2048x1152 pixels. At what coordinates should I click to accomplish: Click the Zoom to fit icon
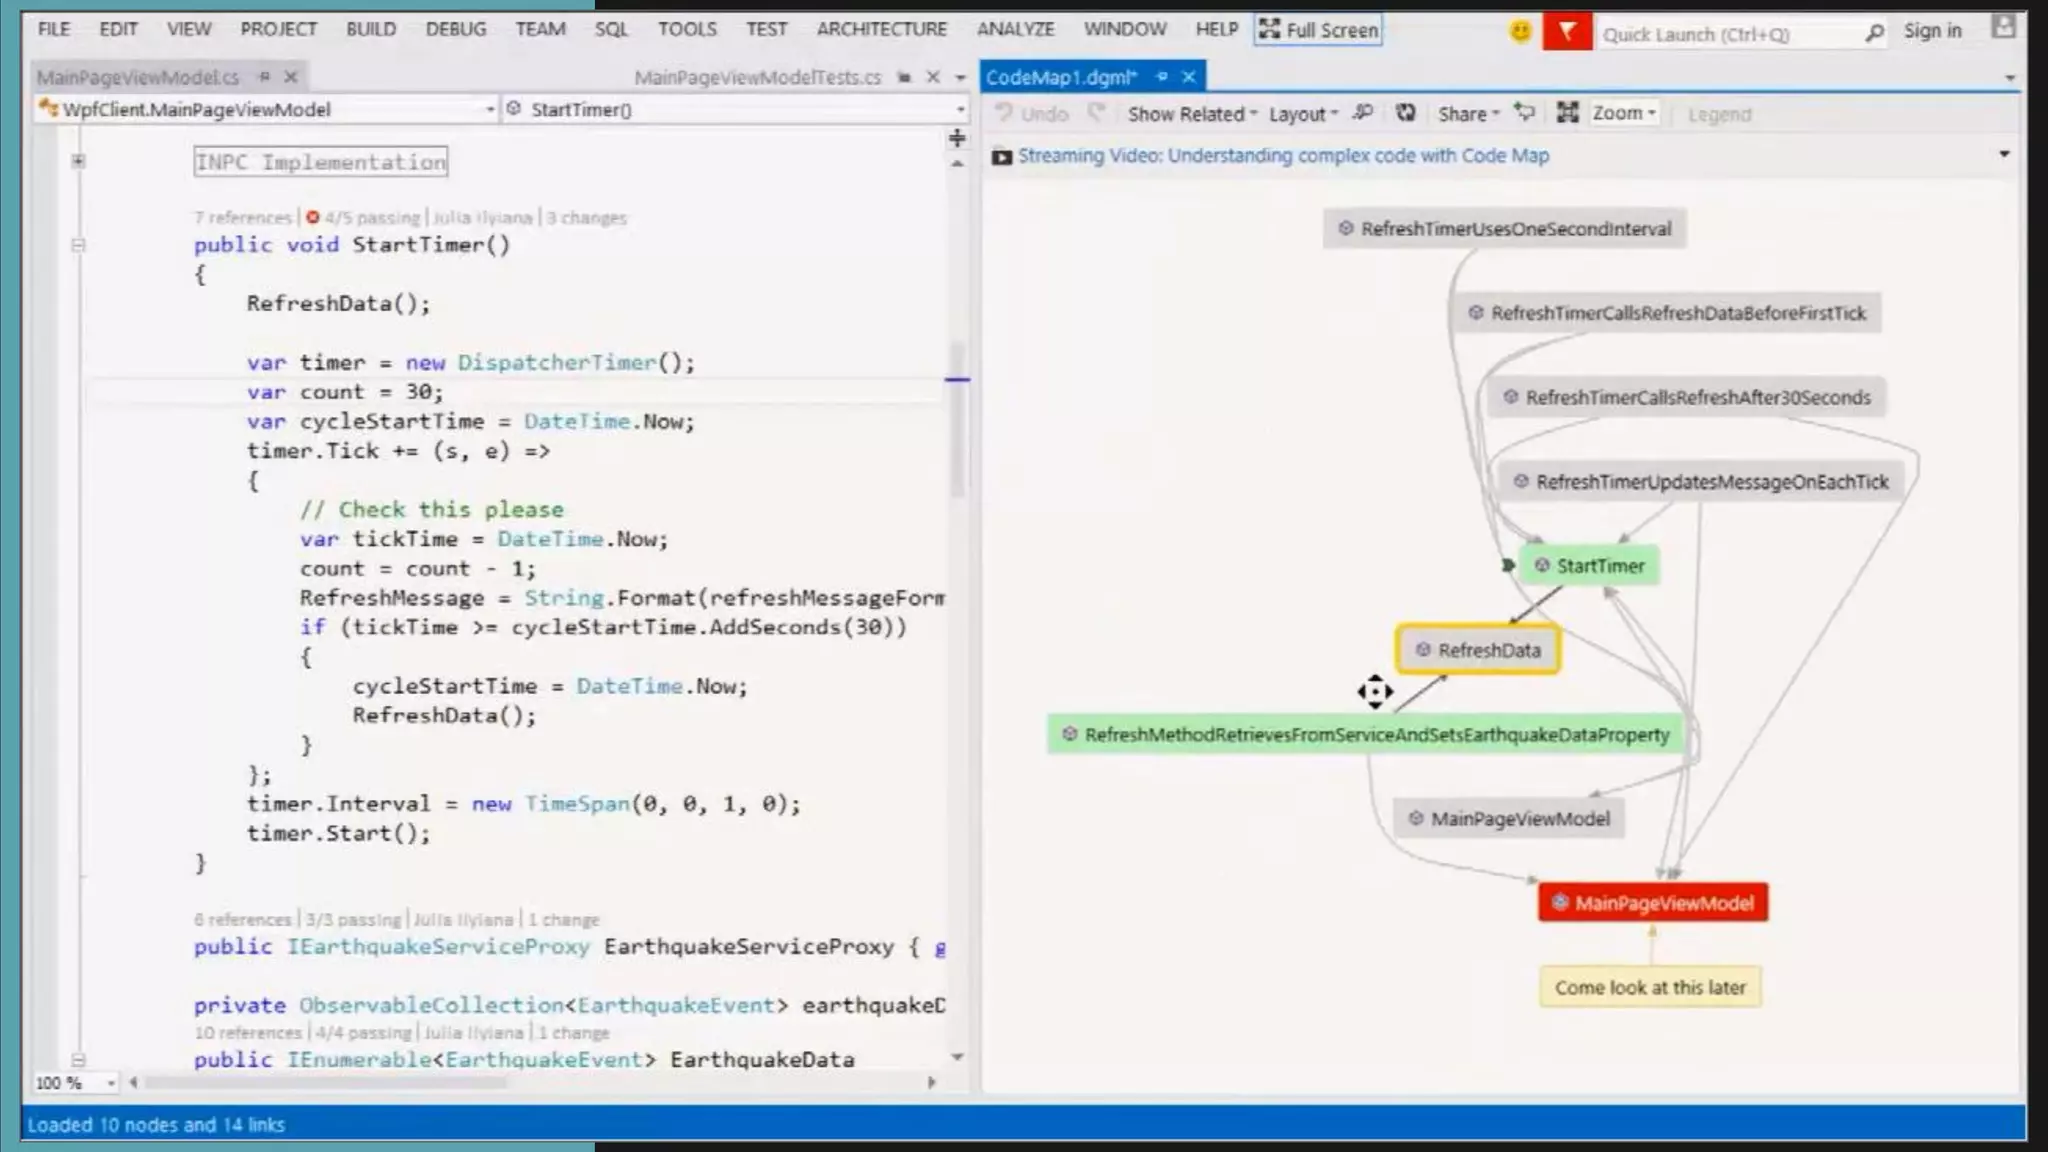click(1567, 114)
